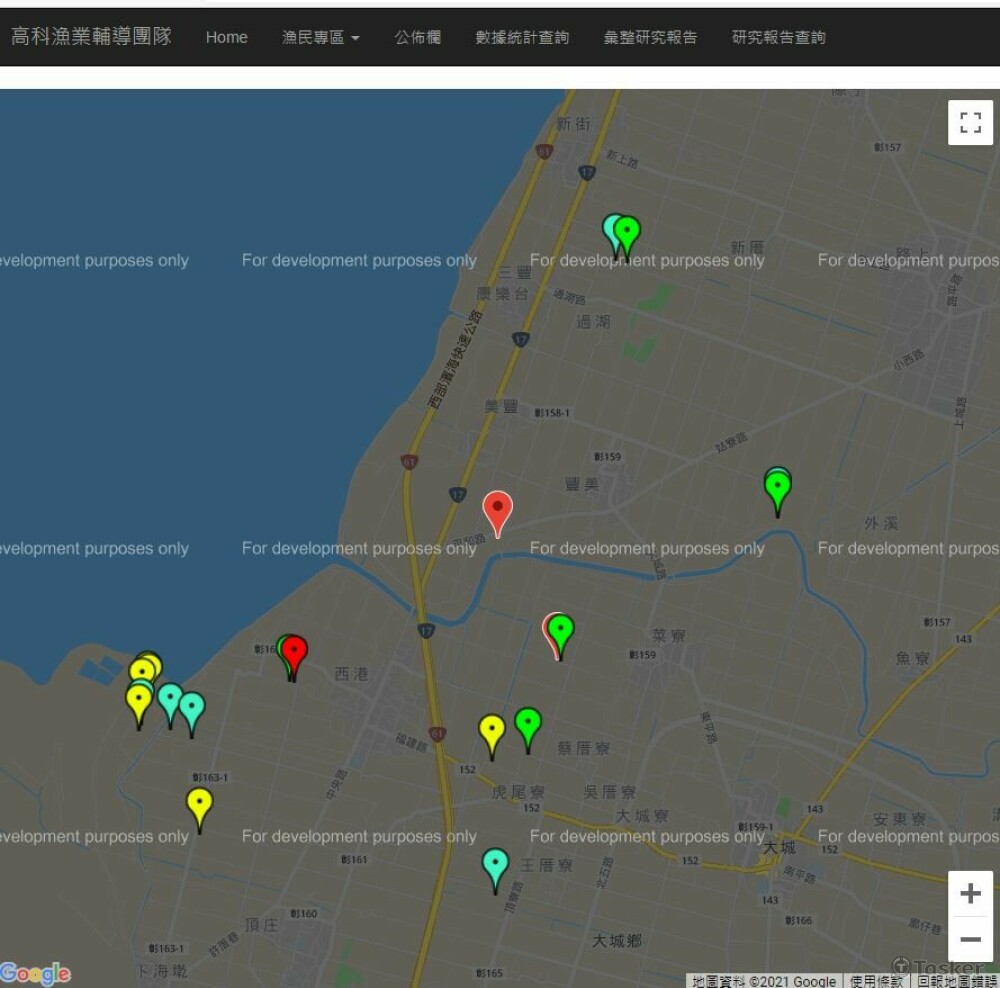1000x988 pixels.
Task: Click the Google logo on the map
Action: 36,973
